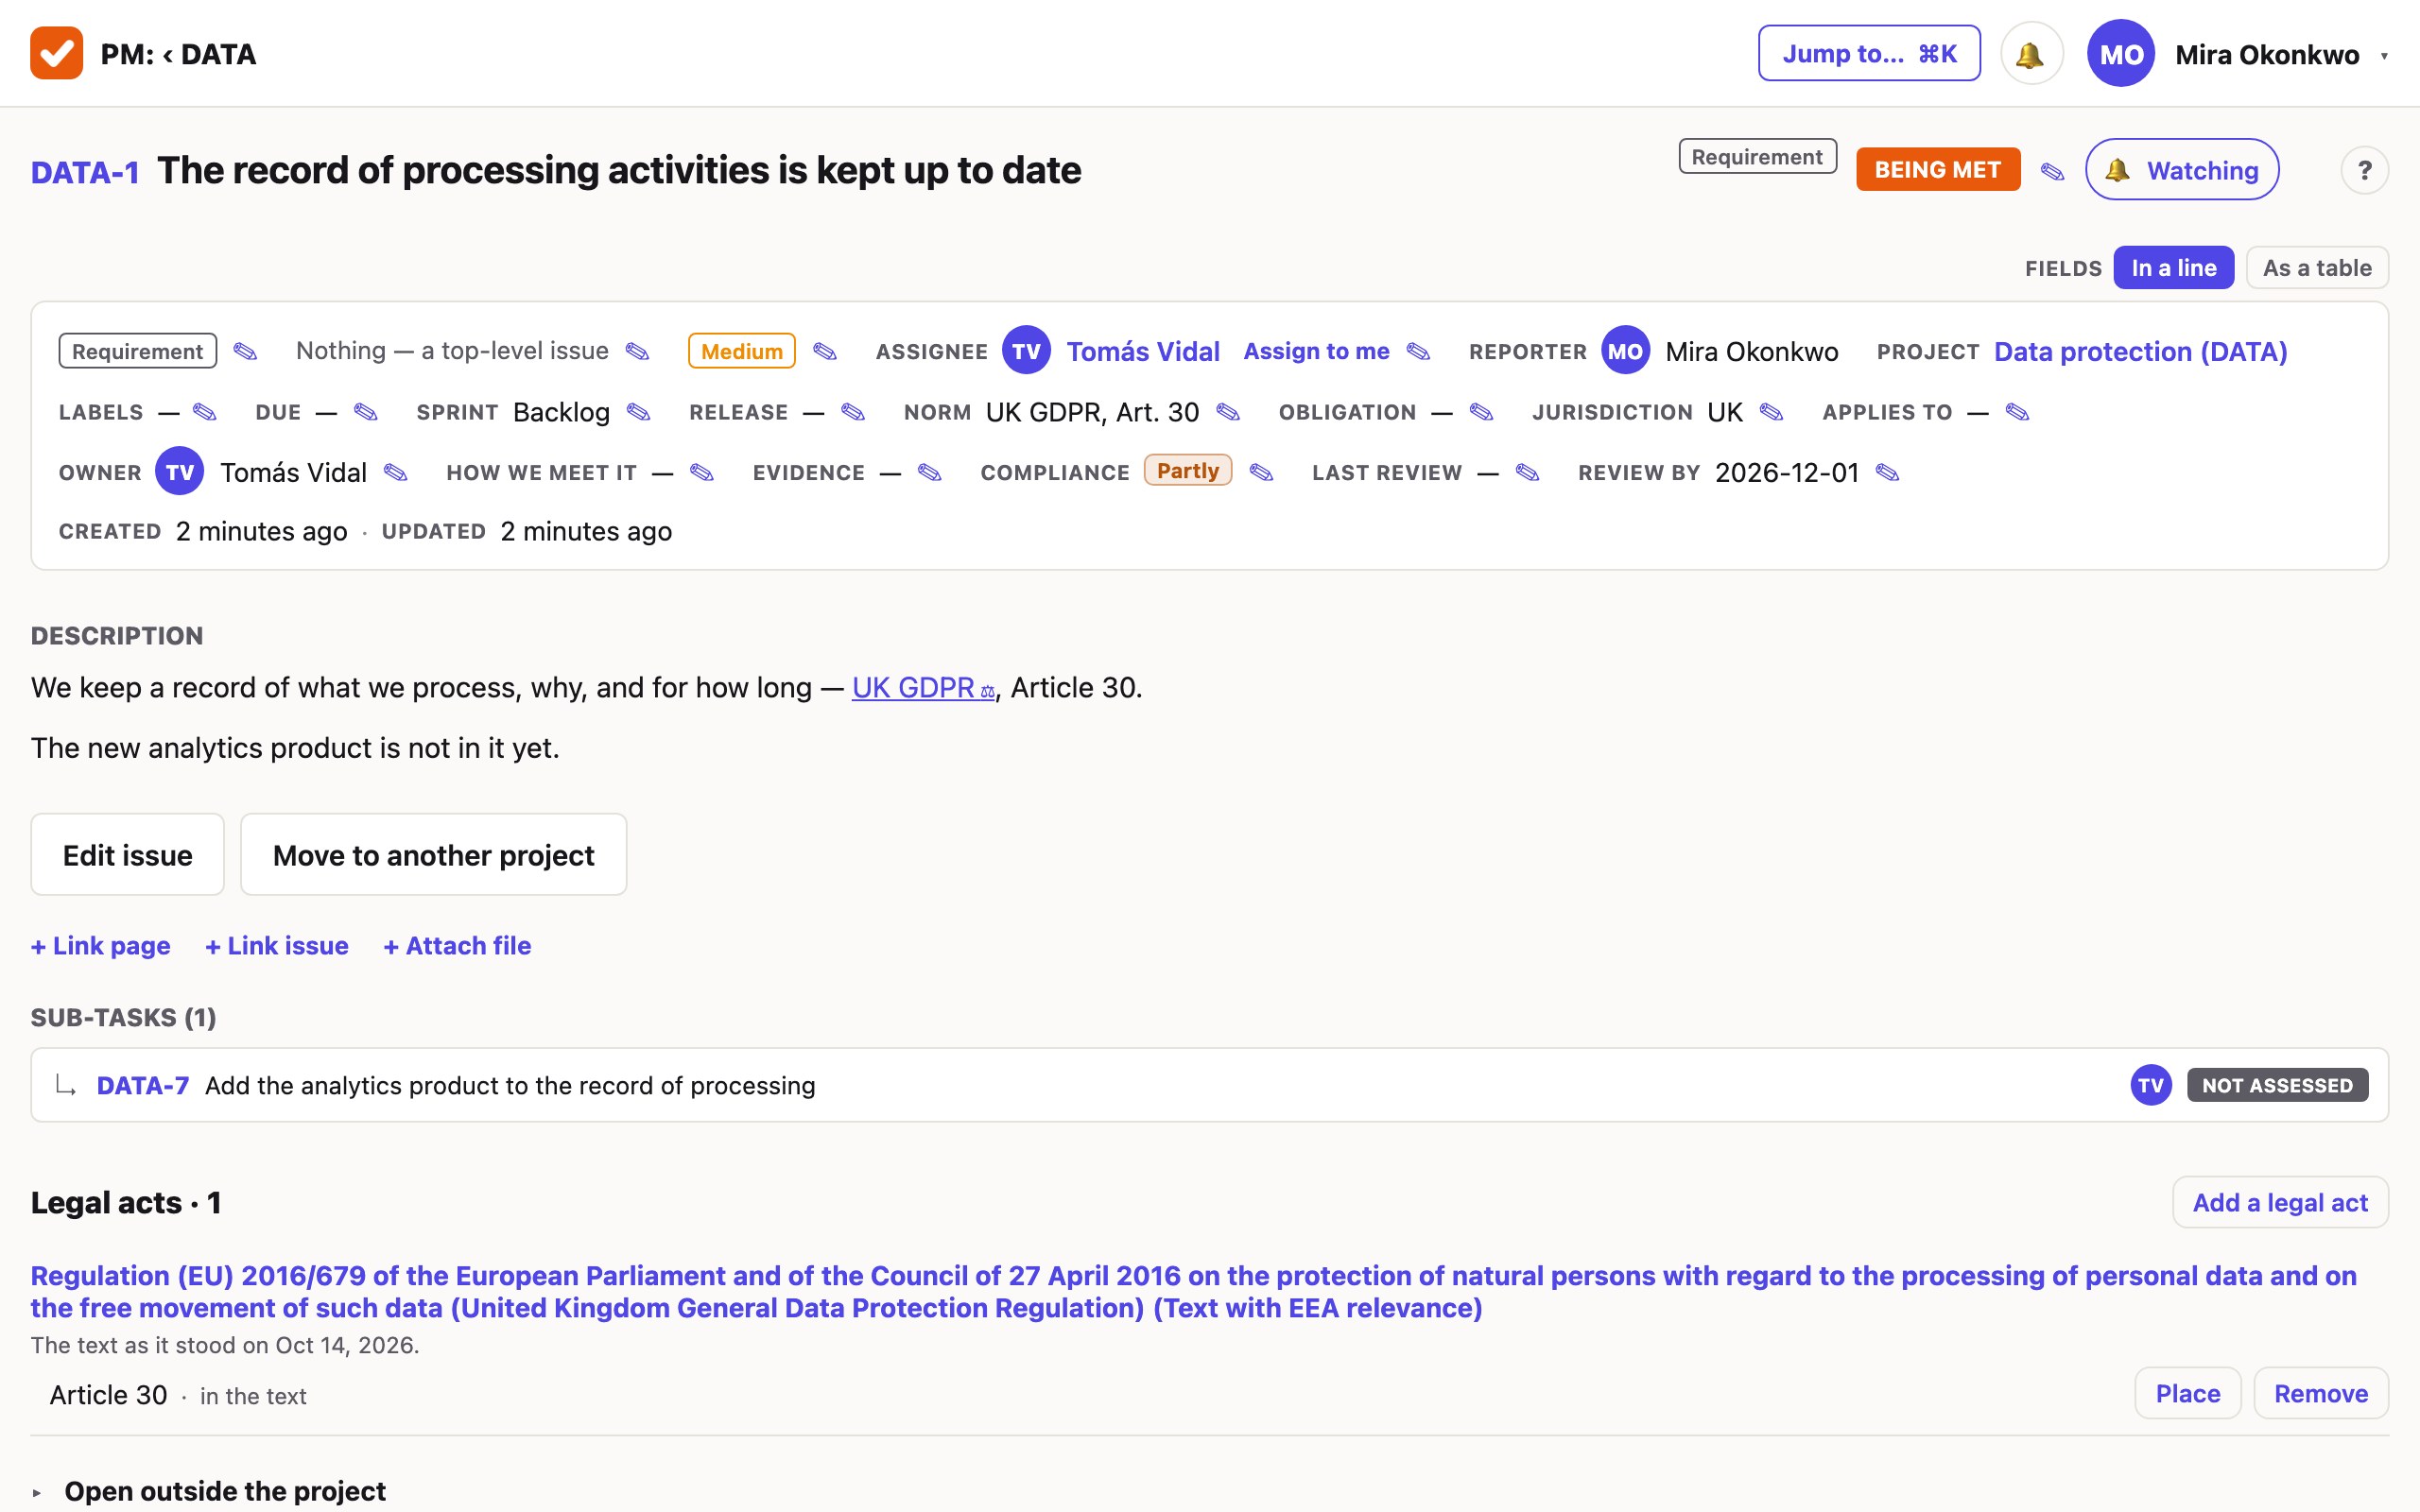Viewport: 2420px width, 1512px height.
Task: Edit the Last Review pencil
Action: pyautogui.click(x=1527, y=472)
